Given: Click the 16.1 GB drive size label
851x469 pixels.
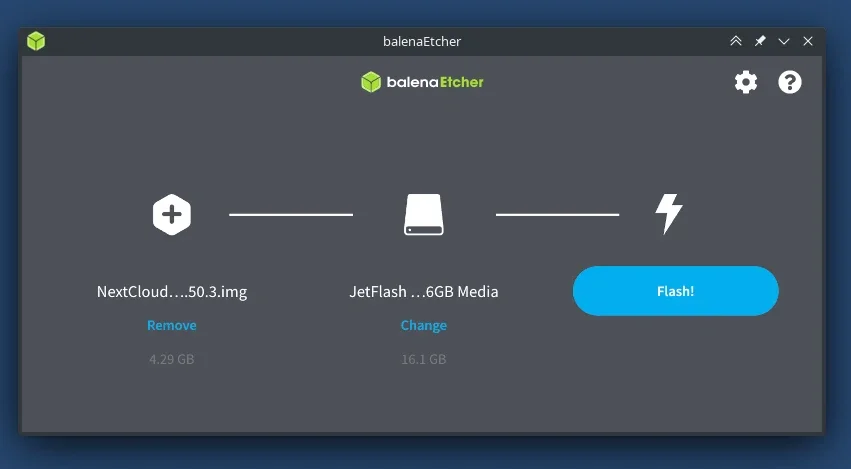Looking at the screenshot, I should [x=424, y=359].
